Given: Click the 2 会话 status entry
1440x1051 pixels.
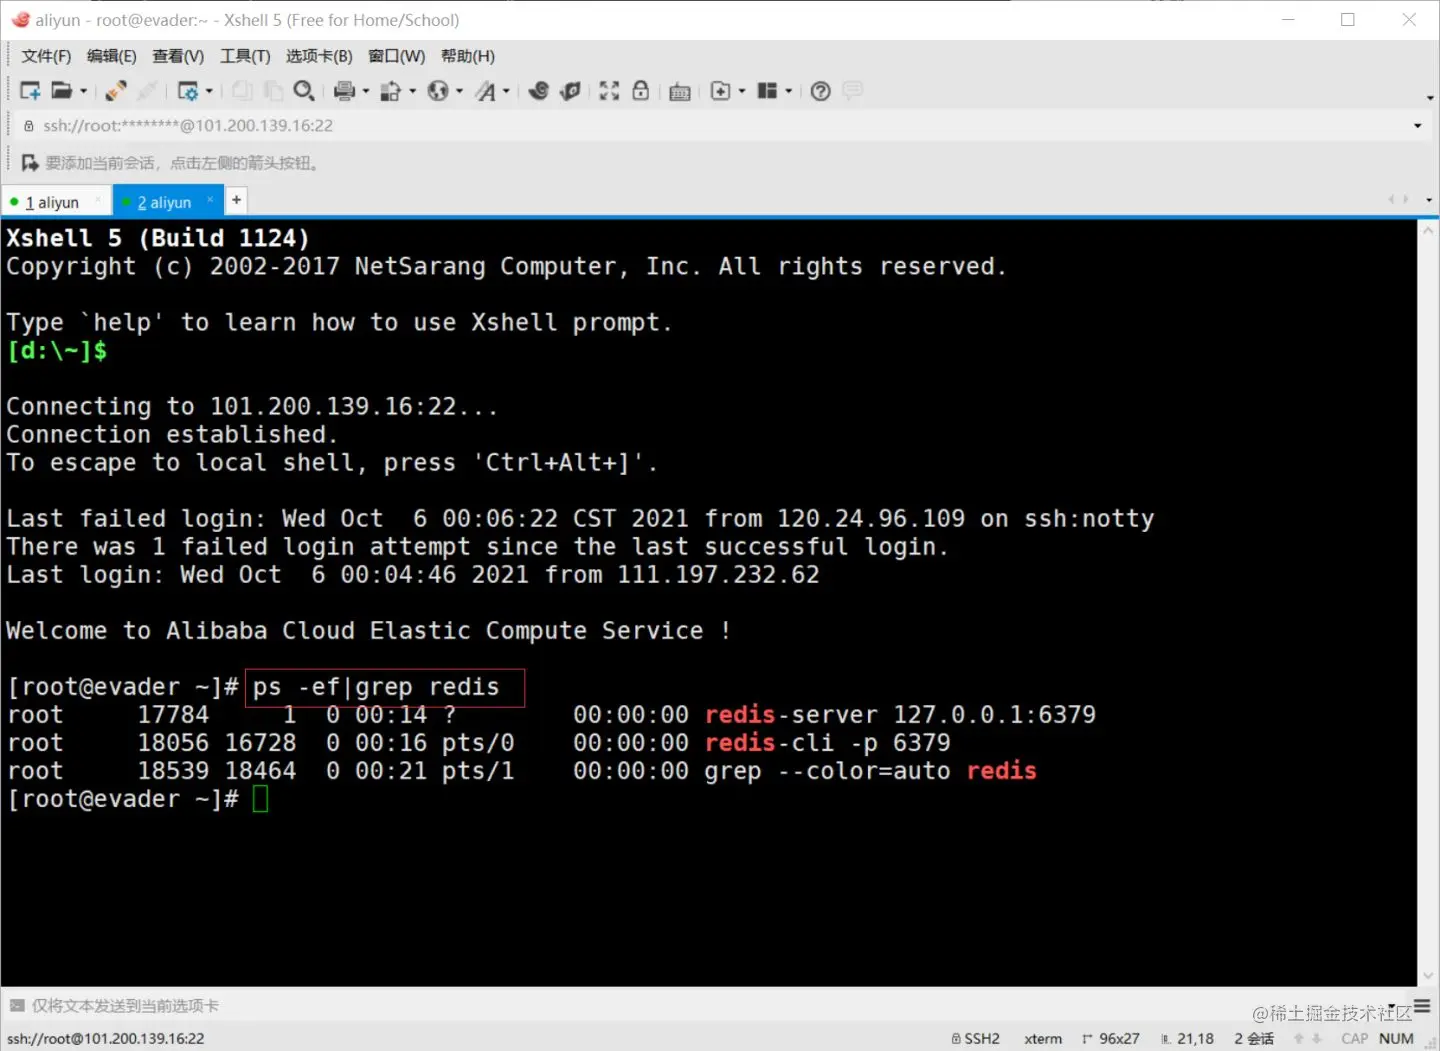Looking at the screenshot, I should (1254, 1039).
